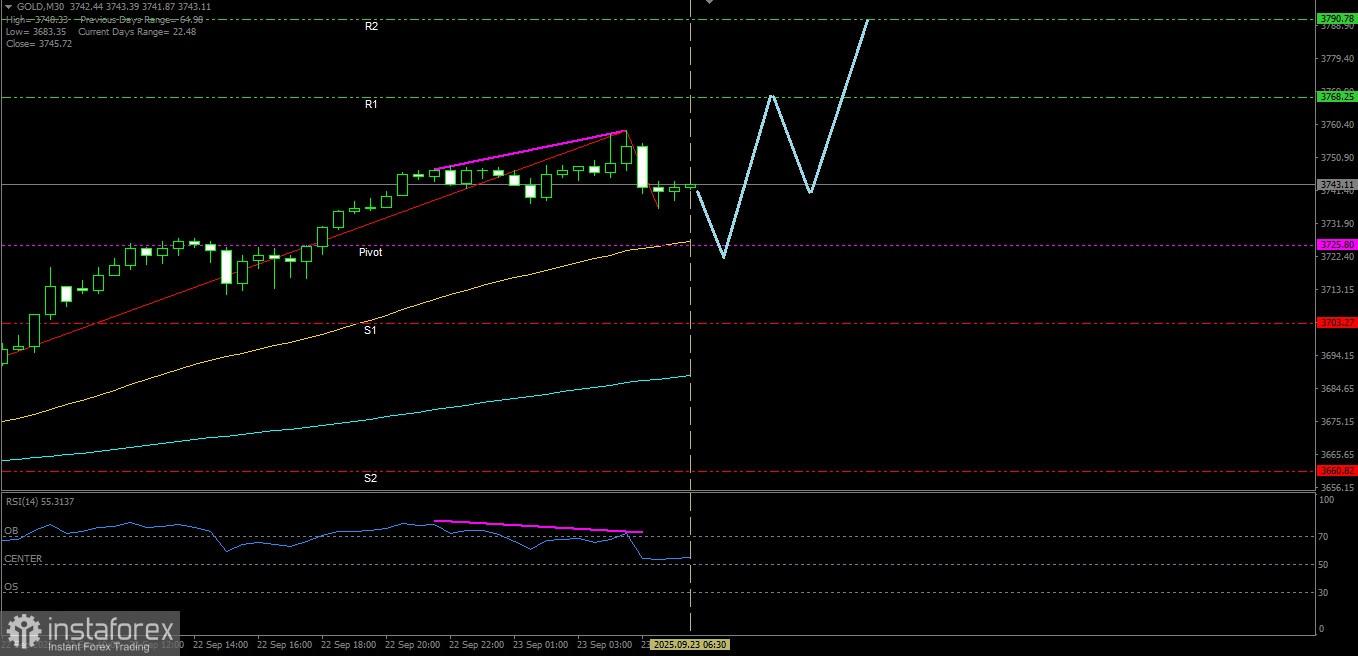This screenshot has width=1358, height=656.
Task: Click the RSI scale value 70
Action: point(1325,537)
